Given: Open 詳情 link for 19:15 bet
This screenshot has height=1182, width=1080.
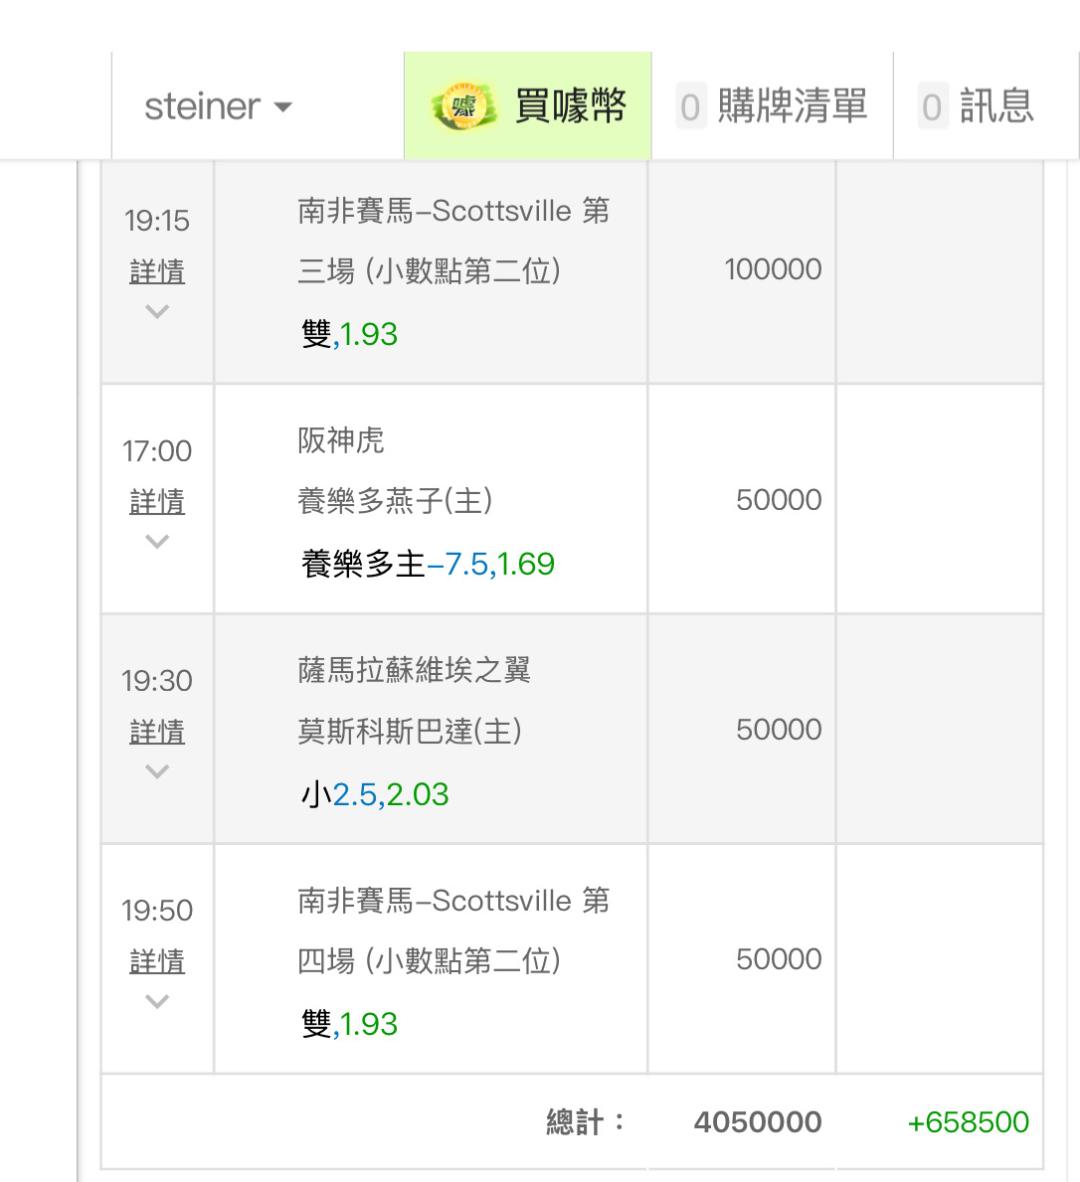Looking at the screenshot, I should tap(157, 271).
